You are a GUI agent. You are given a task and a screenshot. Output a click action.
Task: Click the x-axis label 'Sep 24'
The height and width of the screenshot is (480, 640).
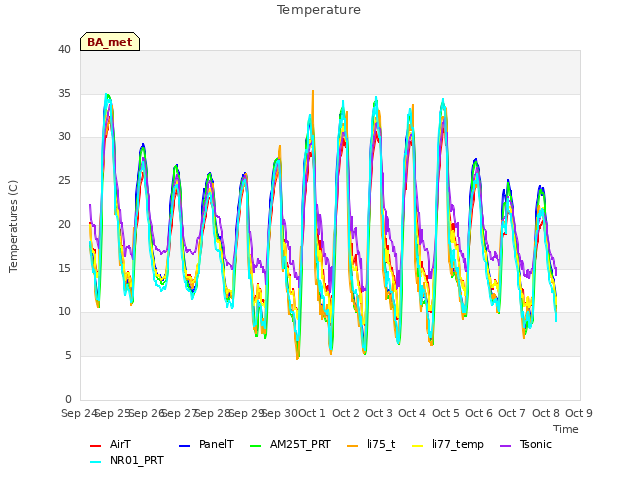79,413
